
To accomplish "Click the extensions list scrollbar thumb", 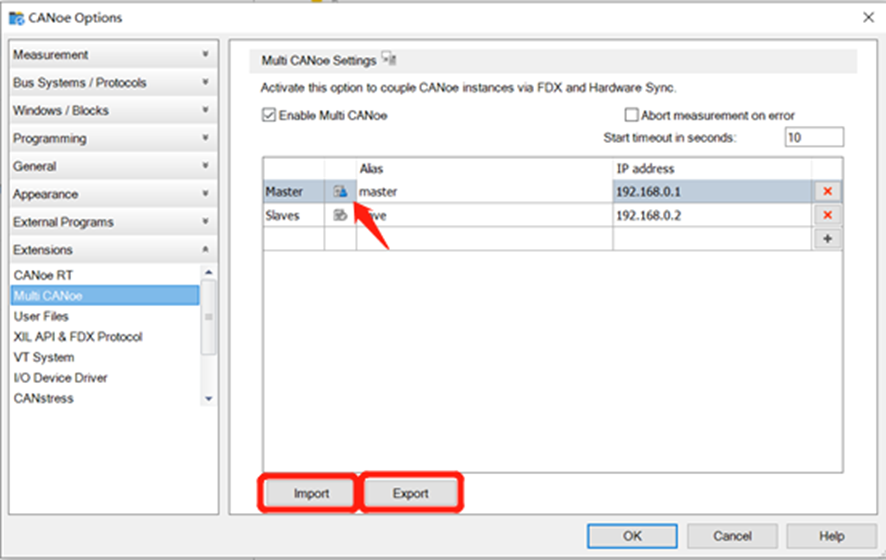I will [x=209, y=318].
